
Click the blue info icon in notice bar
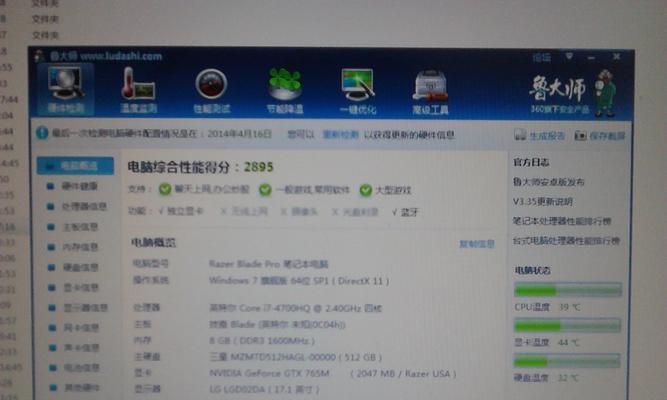[42, 133]
